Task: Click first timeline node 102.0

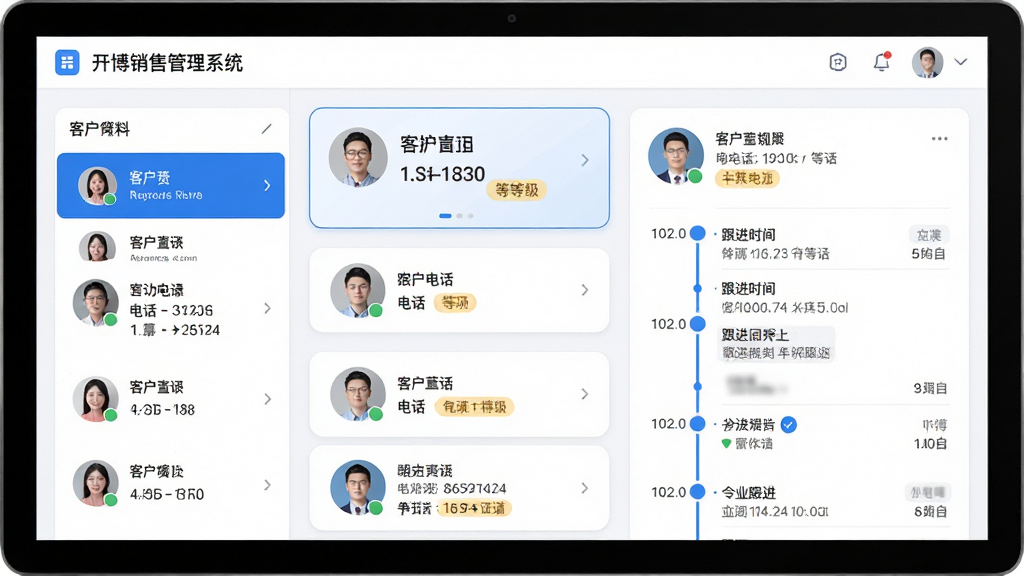Action: pyautogui.click(x=697, y=233)
